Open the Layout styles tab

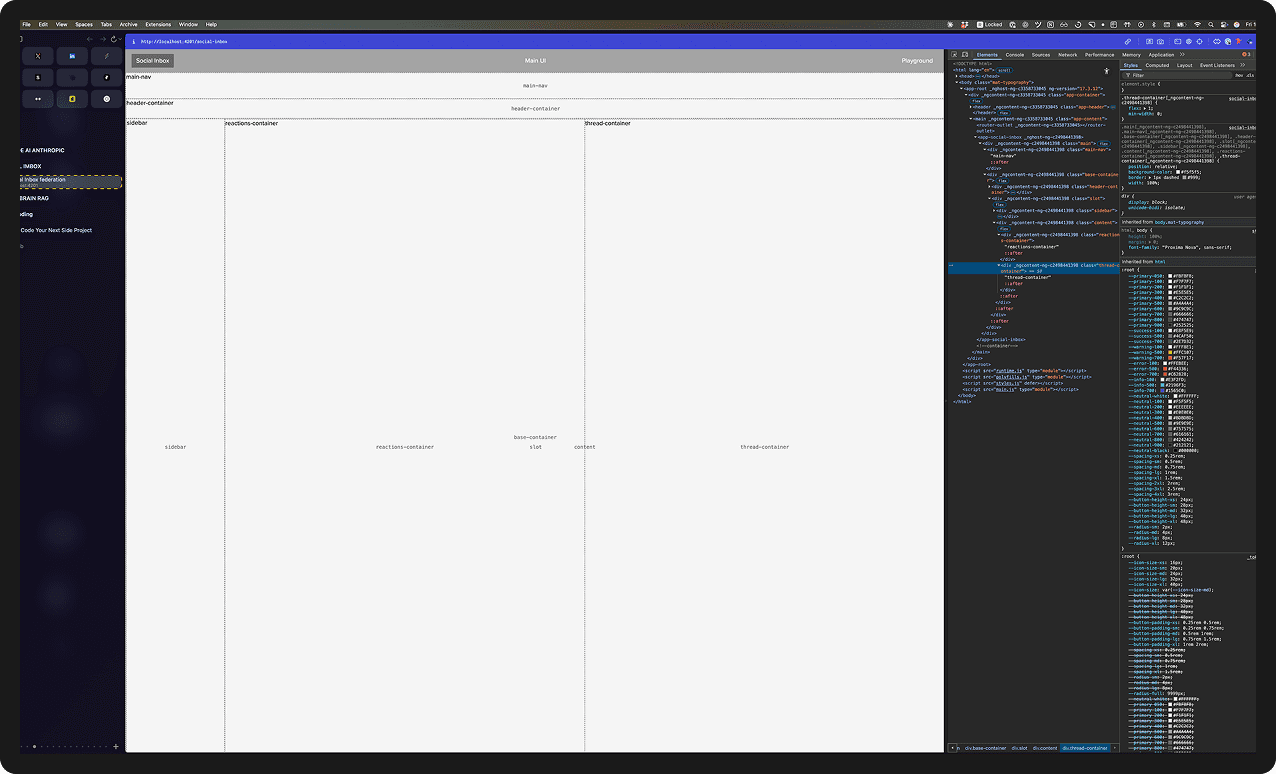coord(1184,65)
